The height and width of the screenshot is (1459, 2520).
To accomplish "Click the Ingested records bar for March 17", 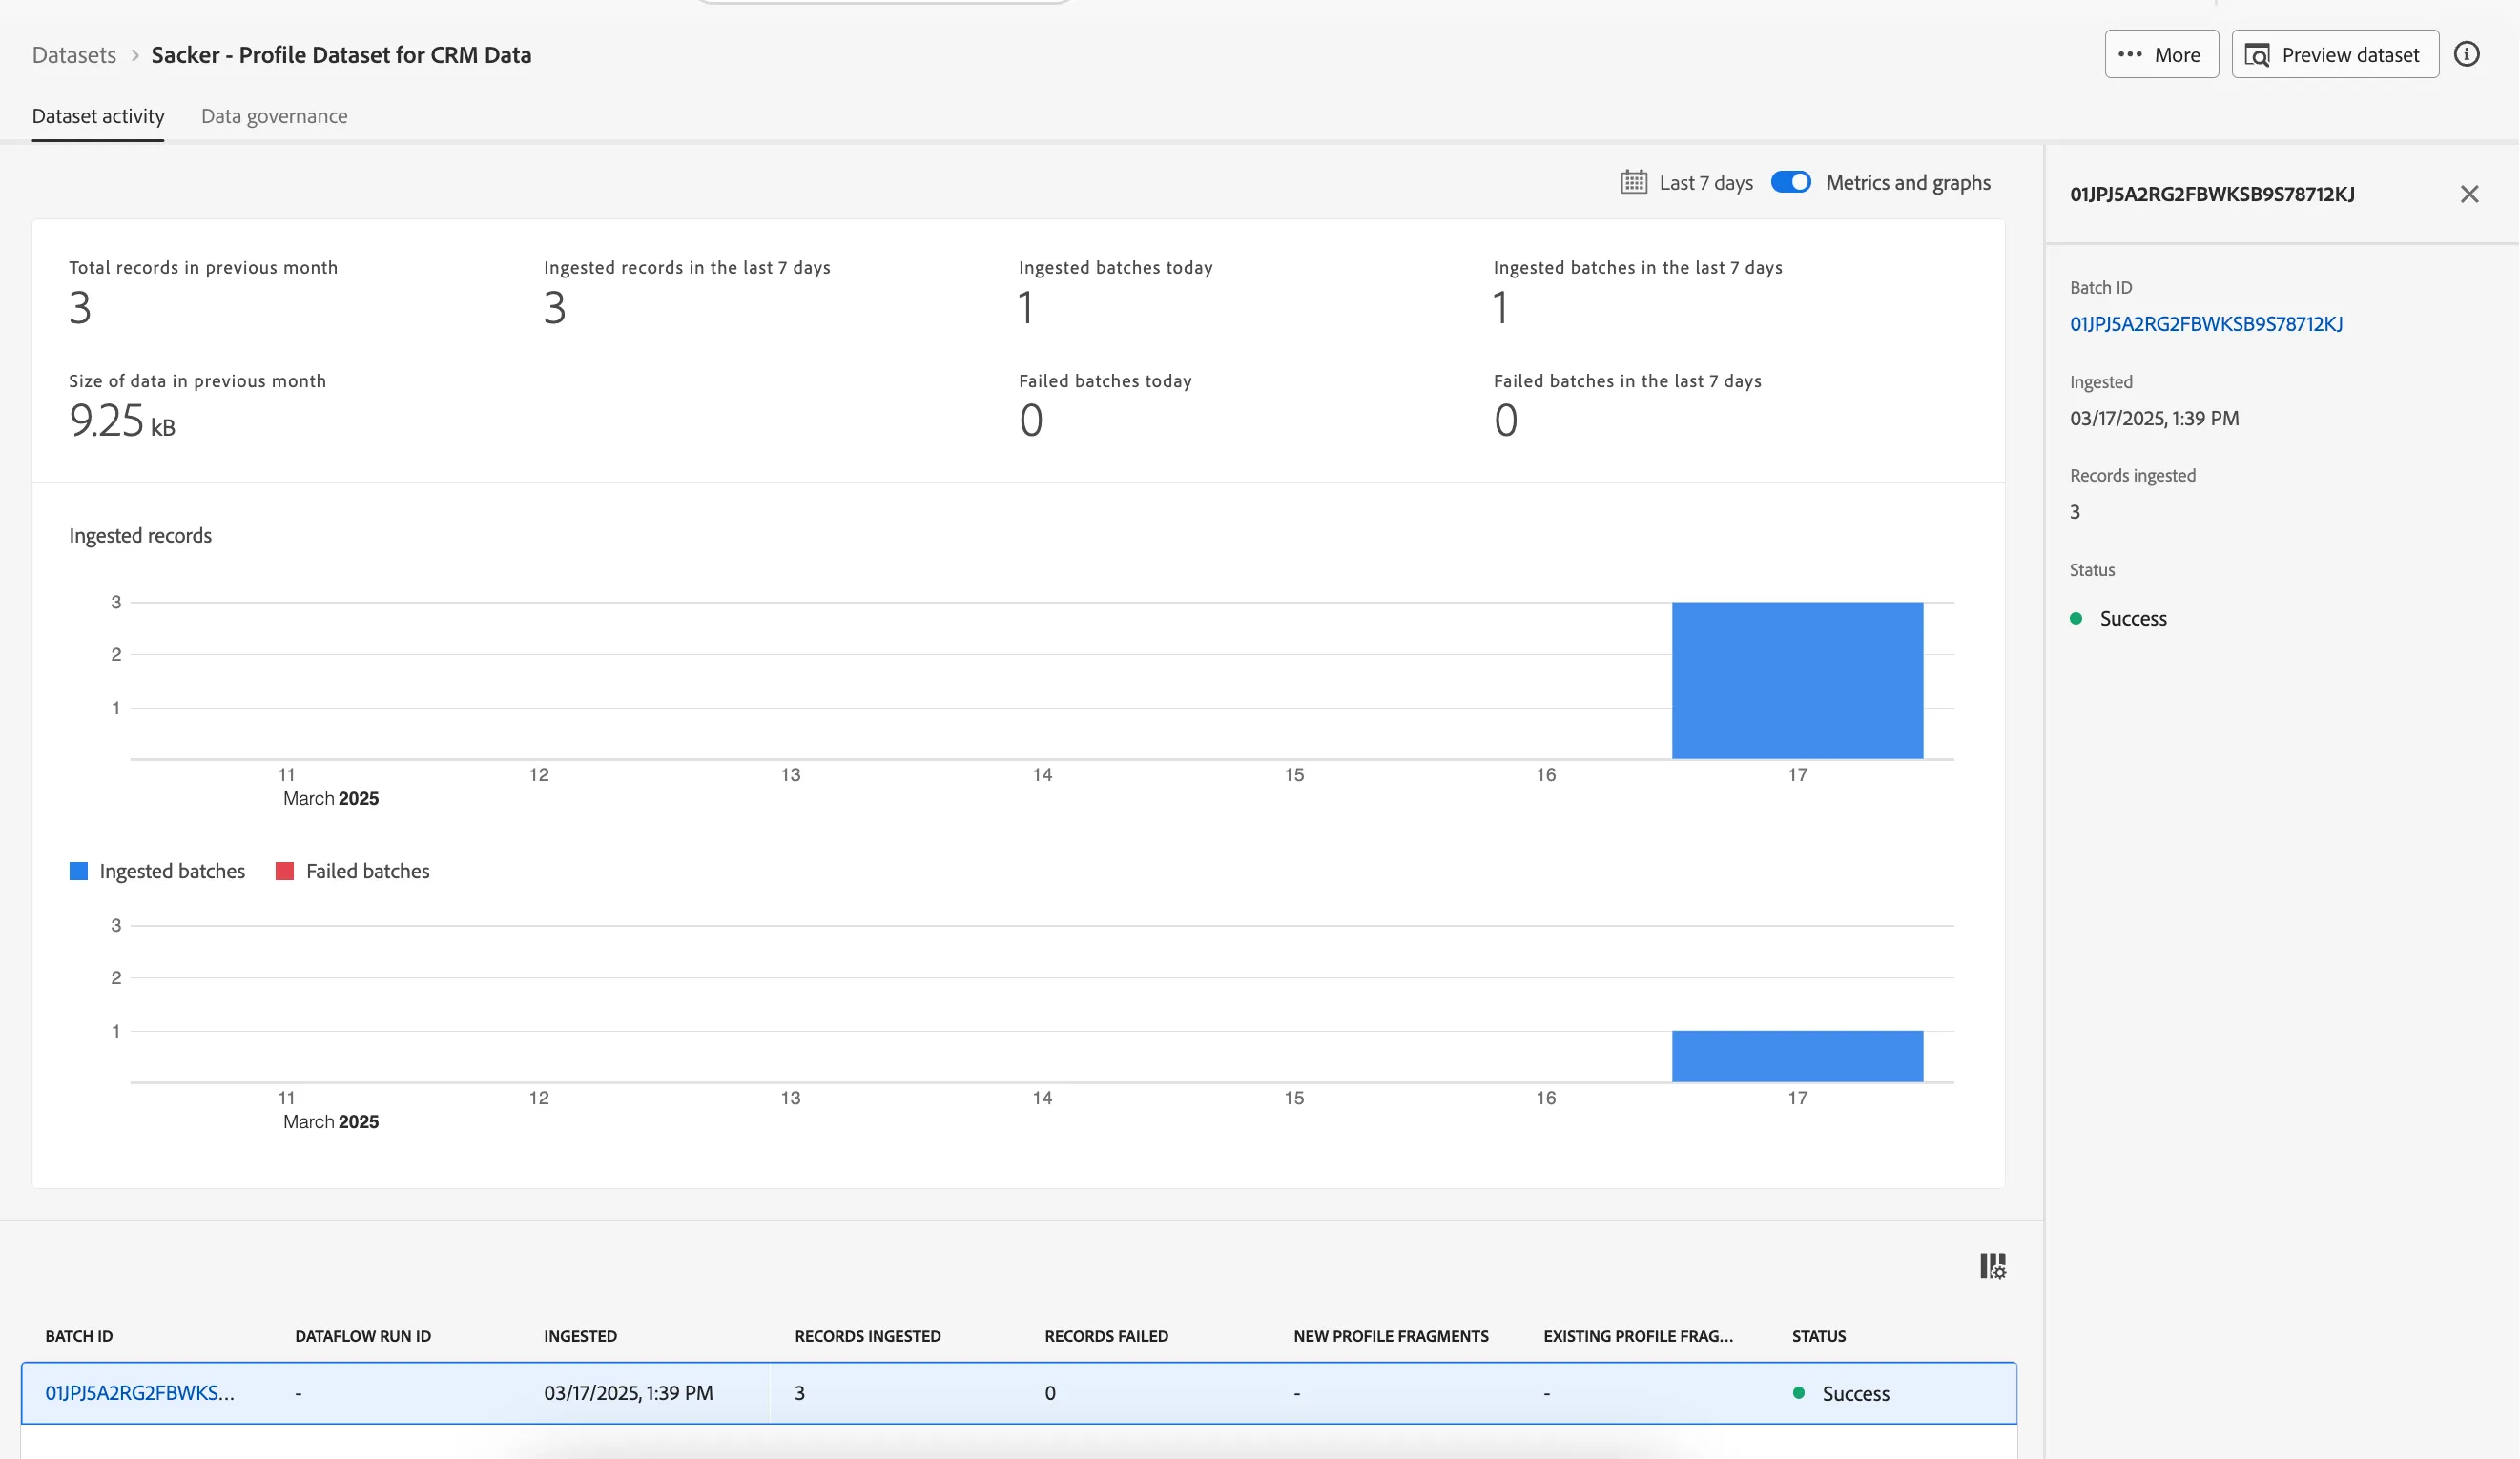I will click(1797, 680).
